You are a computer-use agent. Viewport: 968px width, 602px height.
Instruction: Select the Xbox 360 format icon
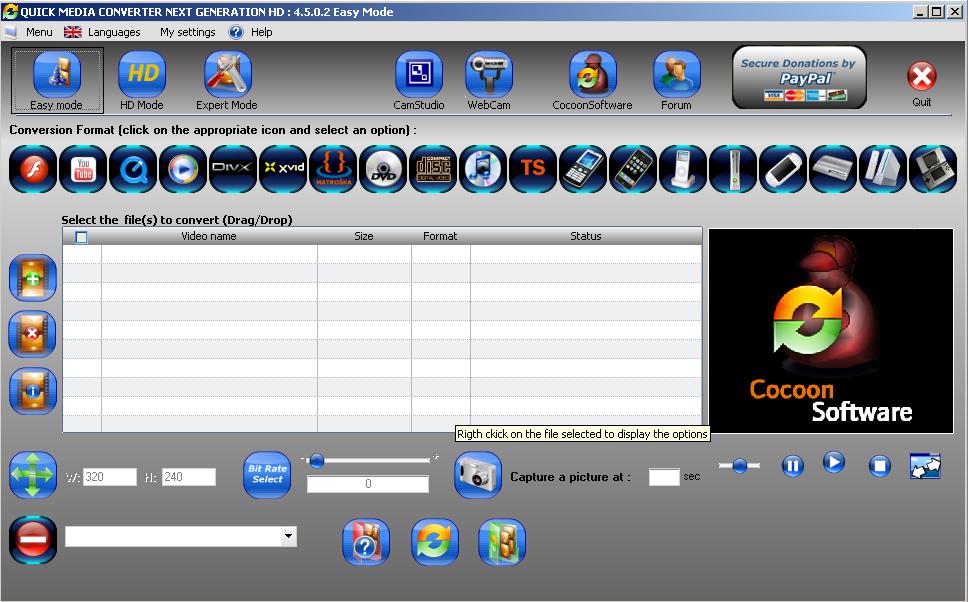click(733, 169)
